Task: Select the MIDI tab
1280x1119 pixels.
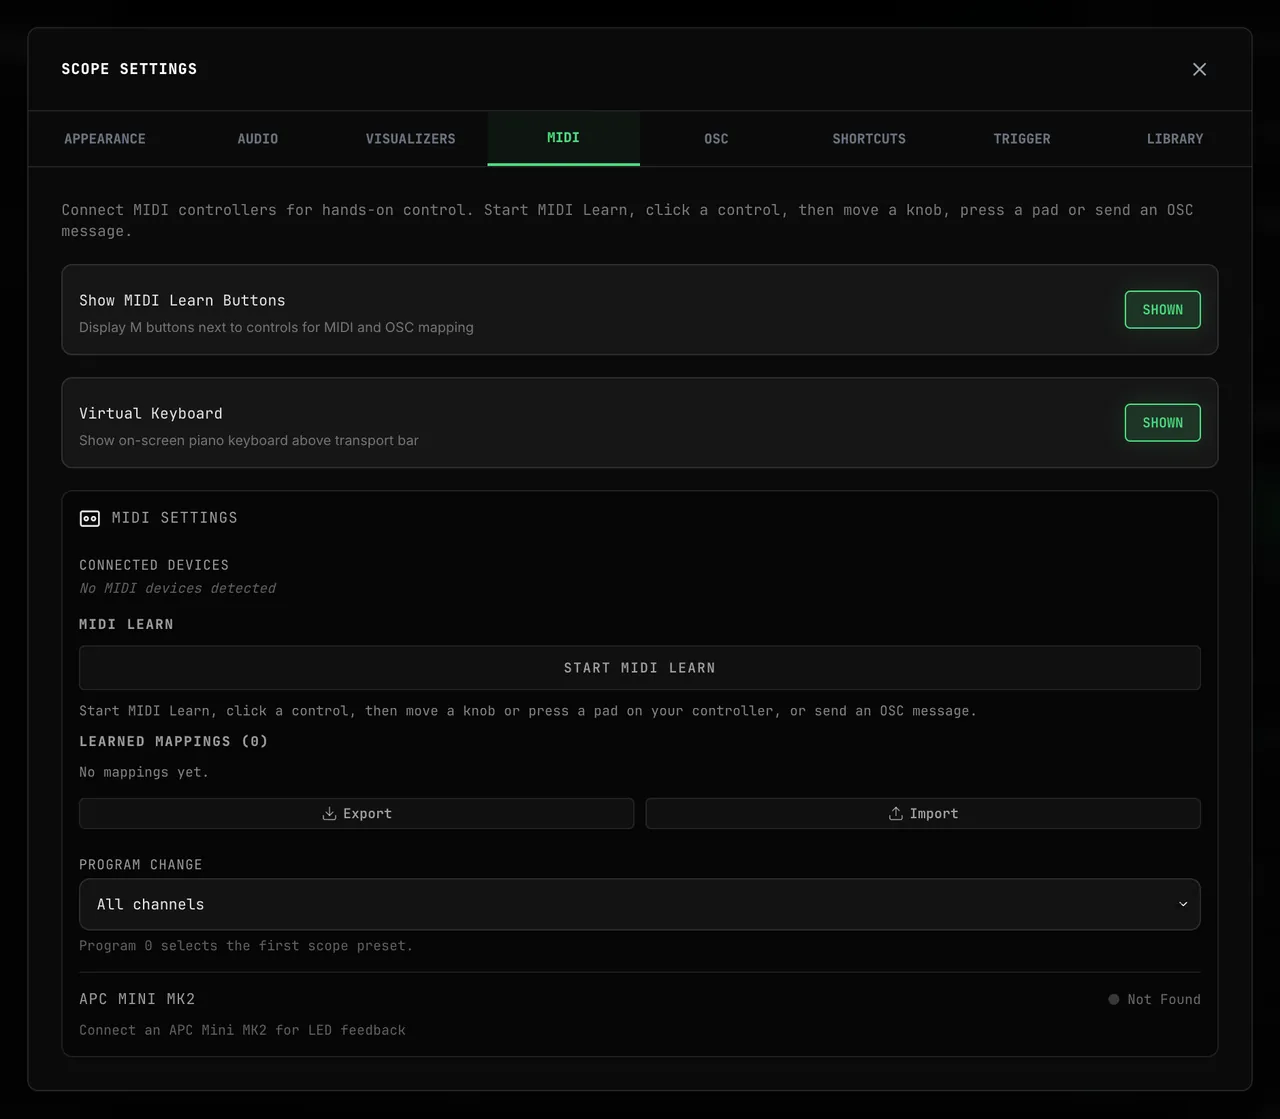Action: 563,138
